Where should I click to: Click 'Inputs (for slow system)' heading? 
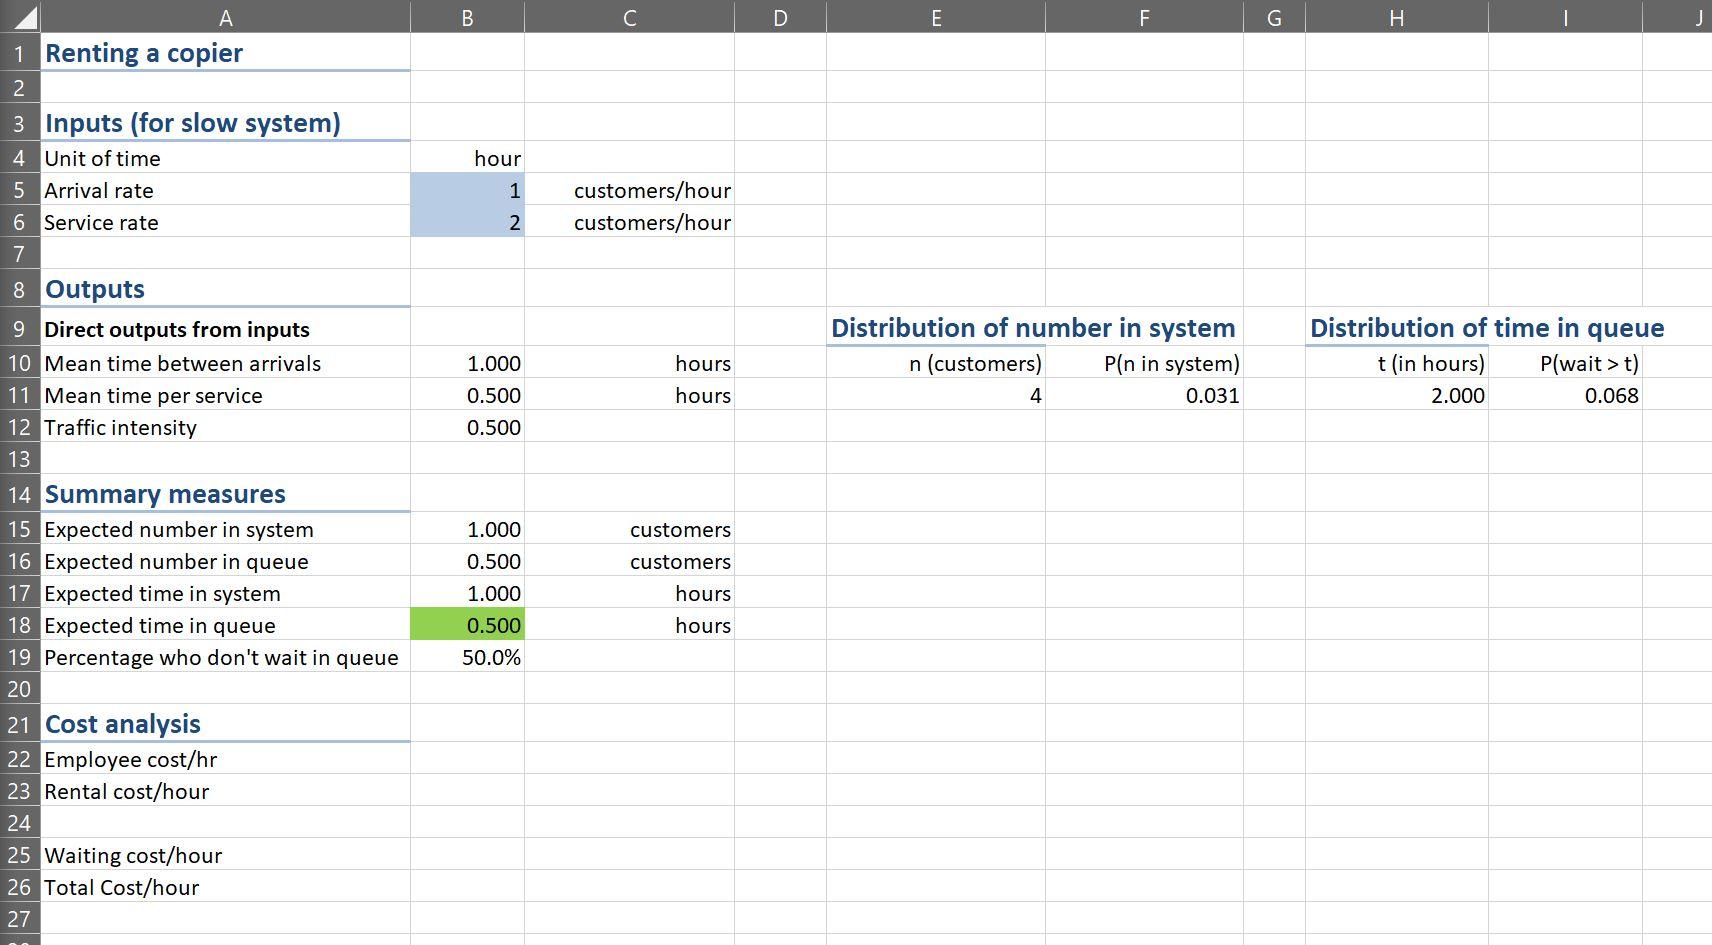point(225,123)
